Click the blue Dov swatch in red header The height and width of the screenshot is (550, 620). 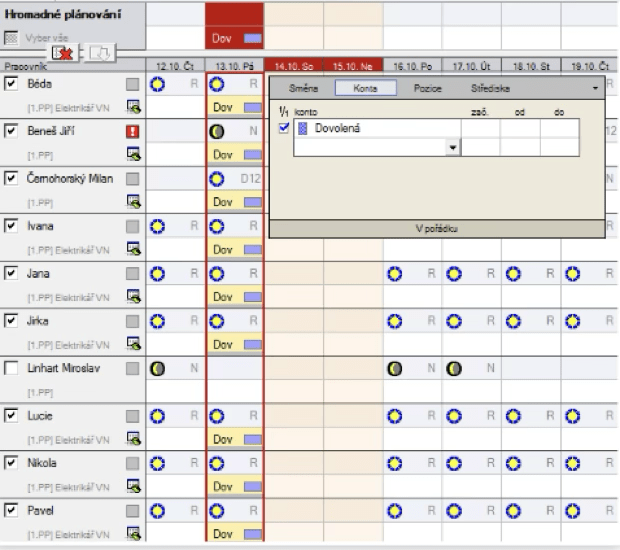(253, 38)
